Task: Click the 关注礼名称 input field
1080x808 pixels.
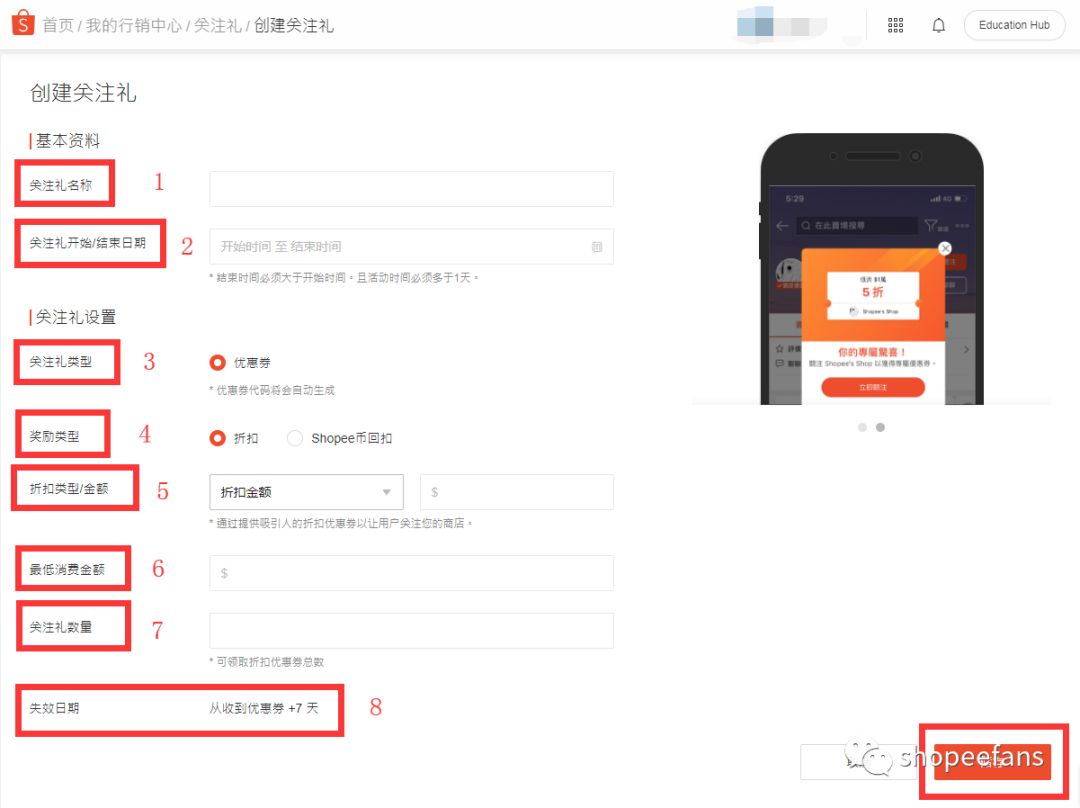Action: point(411,188)
